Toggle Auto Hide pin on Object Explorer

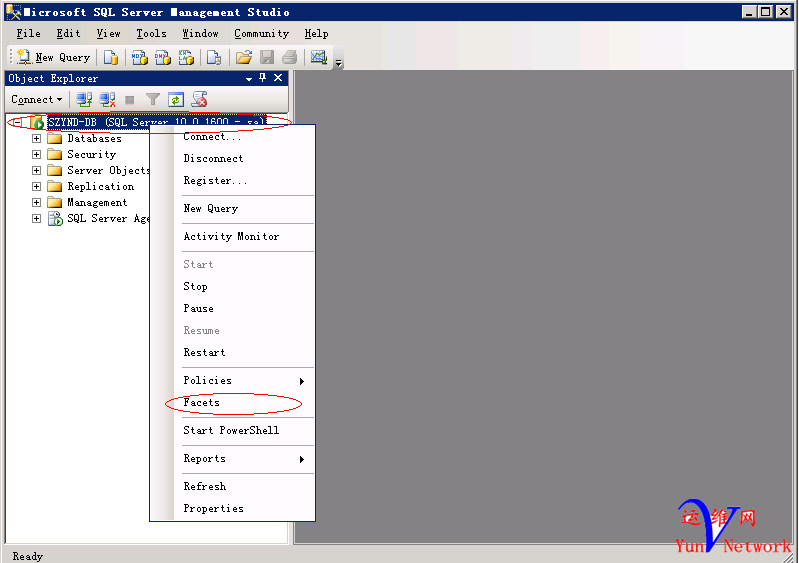pos(262,78)
